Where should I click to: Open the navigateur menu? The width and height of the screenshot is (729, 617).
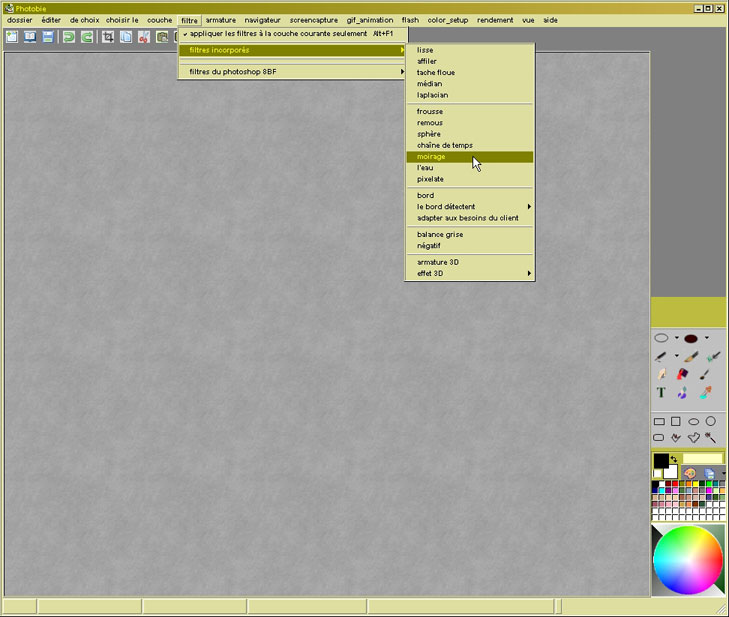(262, 20)
